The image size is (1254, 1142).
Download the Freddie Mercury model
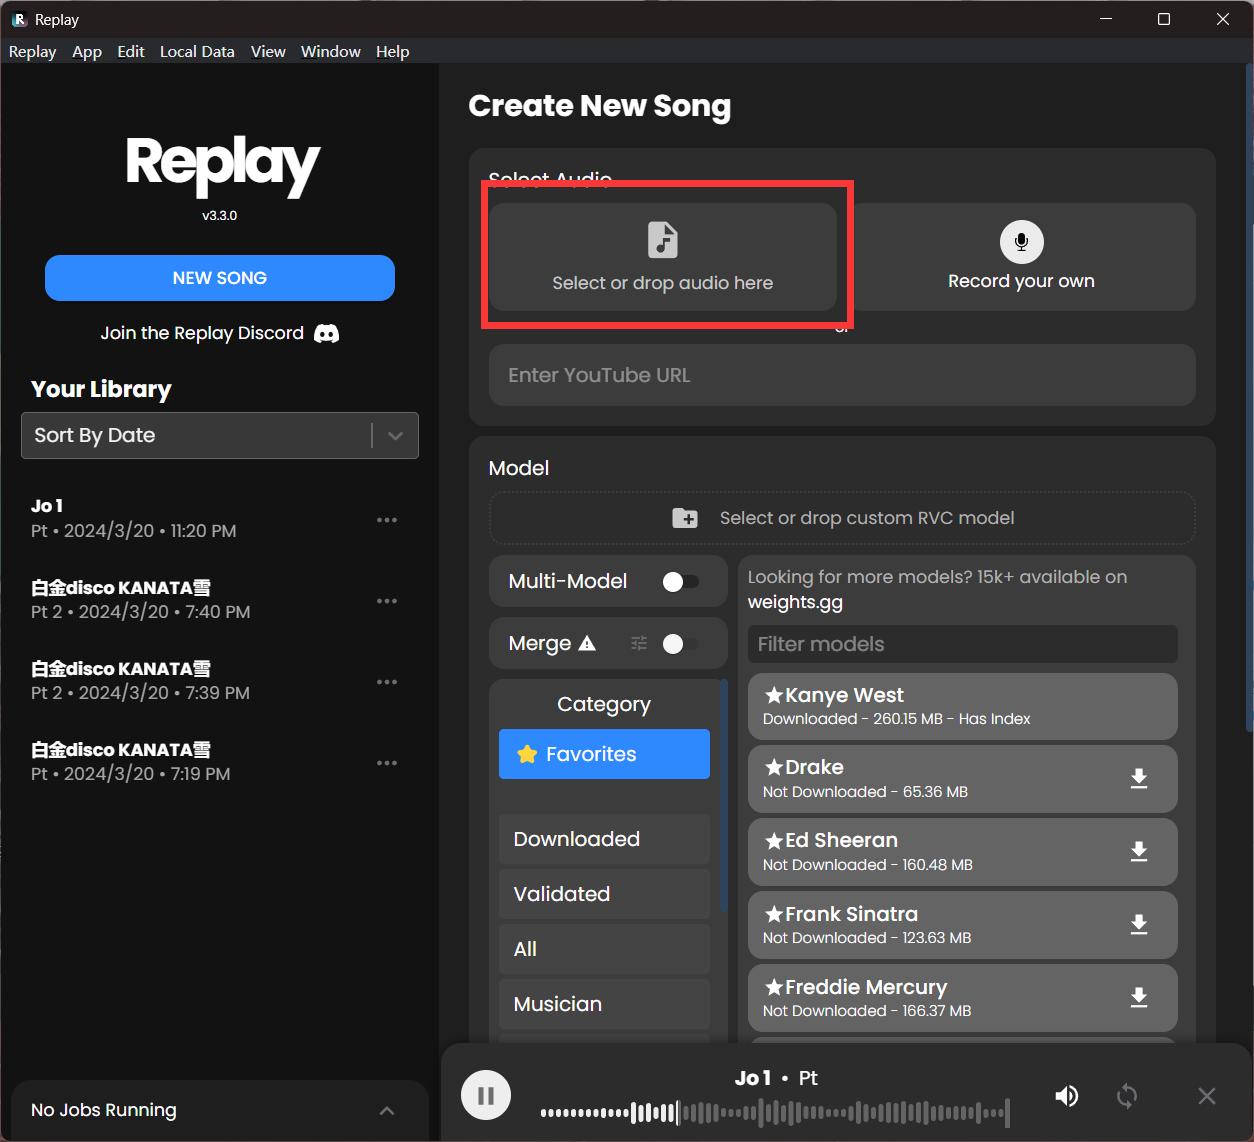[x=1138, y=998]
